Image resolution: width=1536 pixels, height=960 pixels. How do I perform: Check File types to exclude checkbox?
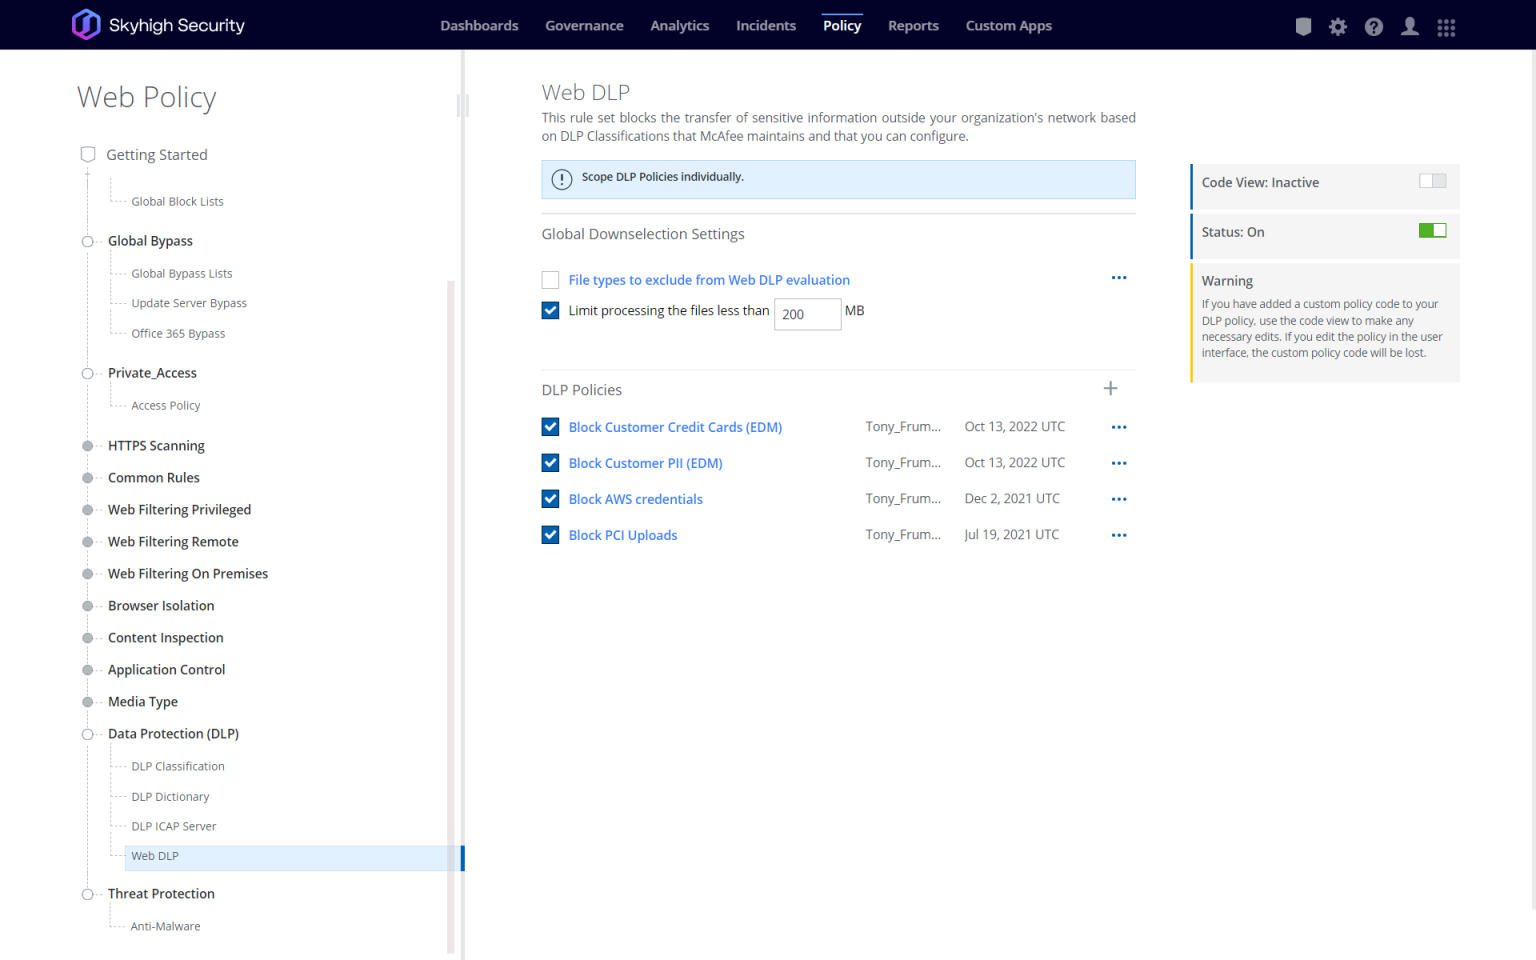(550, 280)
